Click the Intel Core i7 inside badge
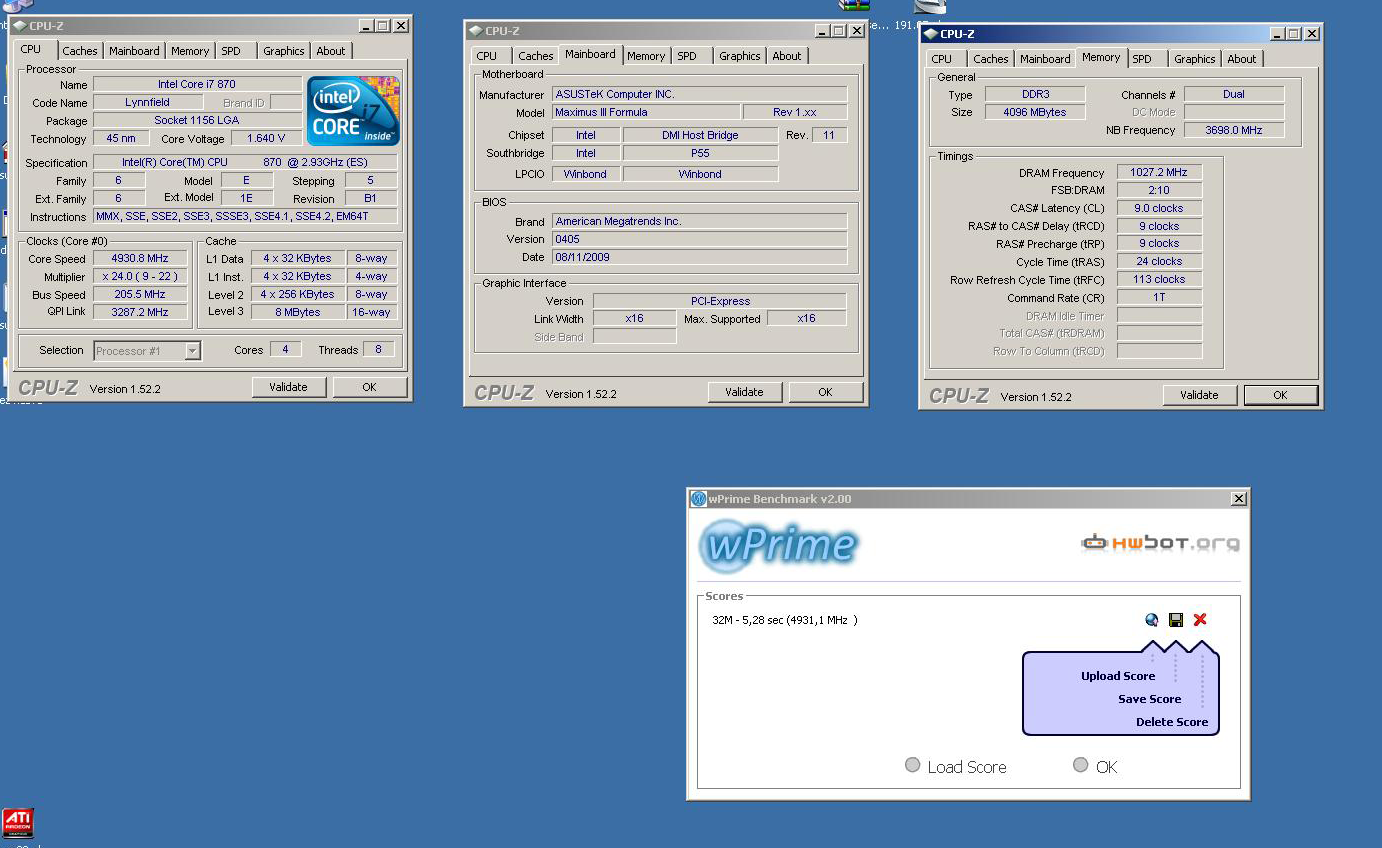 coord(353,110)
